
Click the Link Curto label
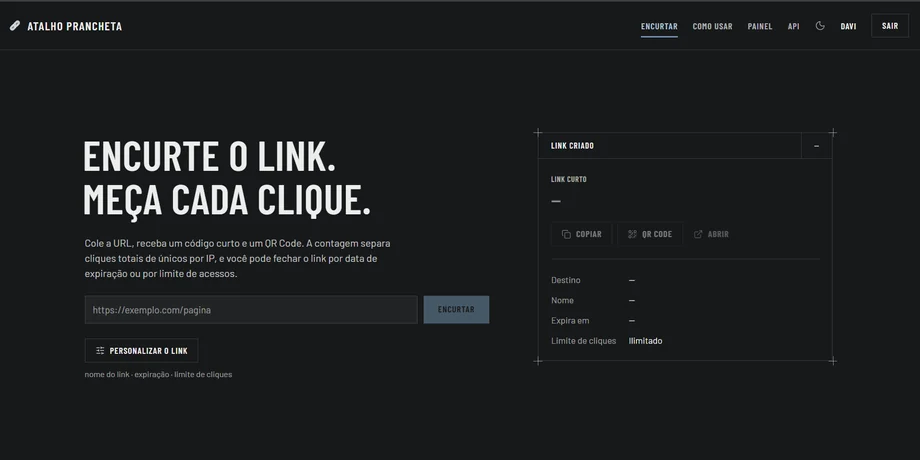click(x=569, y=179)
